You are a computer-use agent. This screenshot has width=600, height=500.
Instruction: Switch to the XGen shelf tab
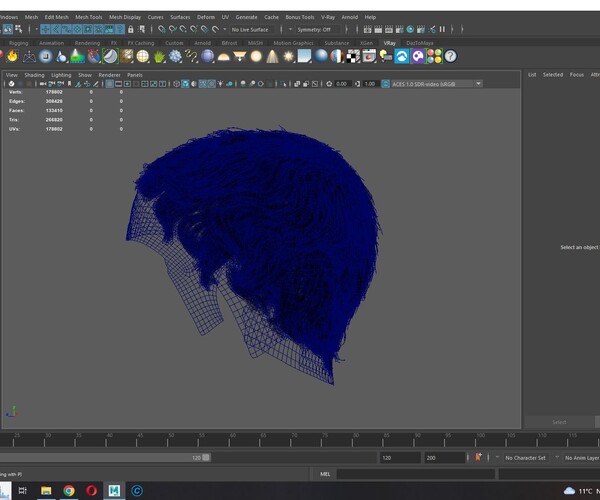click(366, 43)
